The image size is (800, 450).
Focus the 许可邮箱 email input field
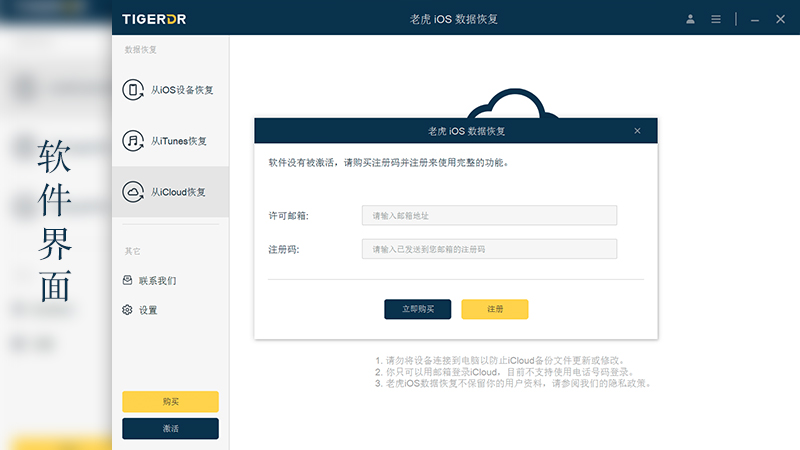pyautogui.click(x=489, y=215)
